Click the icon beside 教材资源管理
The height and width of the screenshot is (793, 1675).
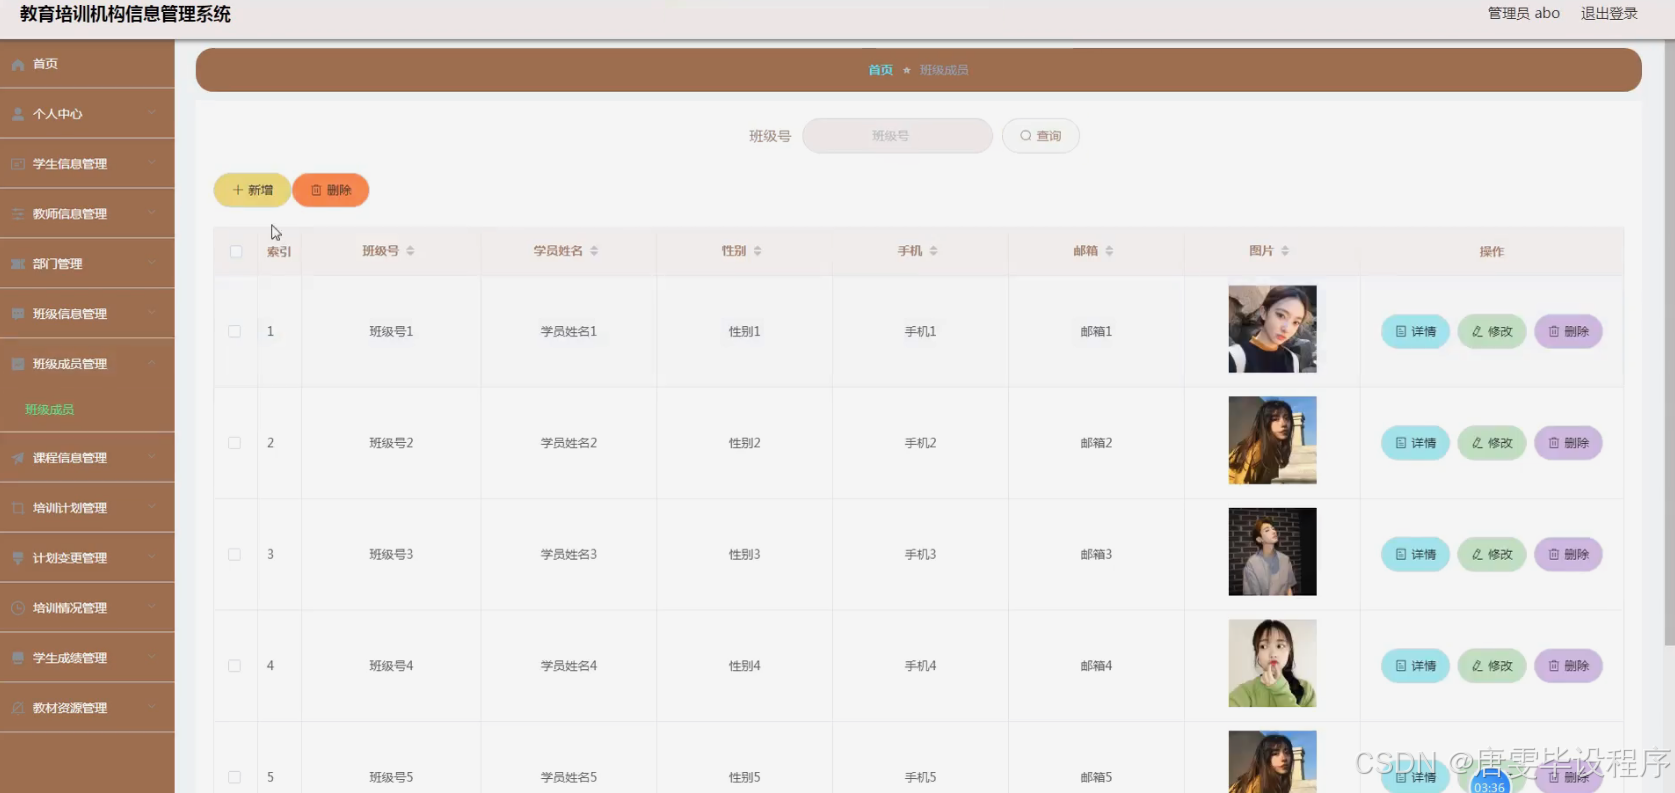18,708
